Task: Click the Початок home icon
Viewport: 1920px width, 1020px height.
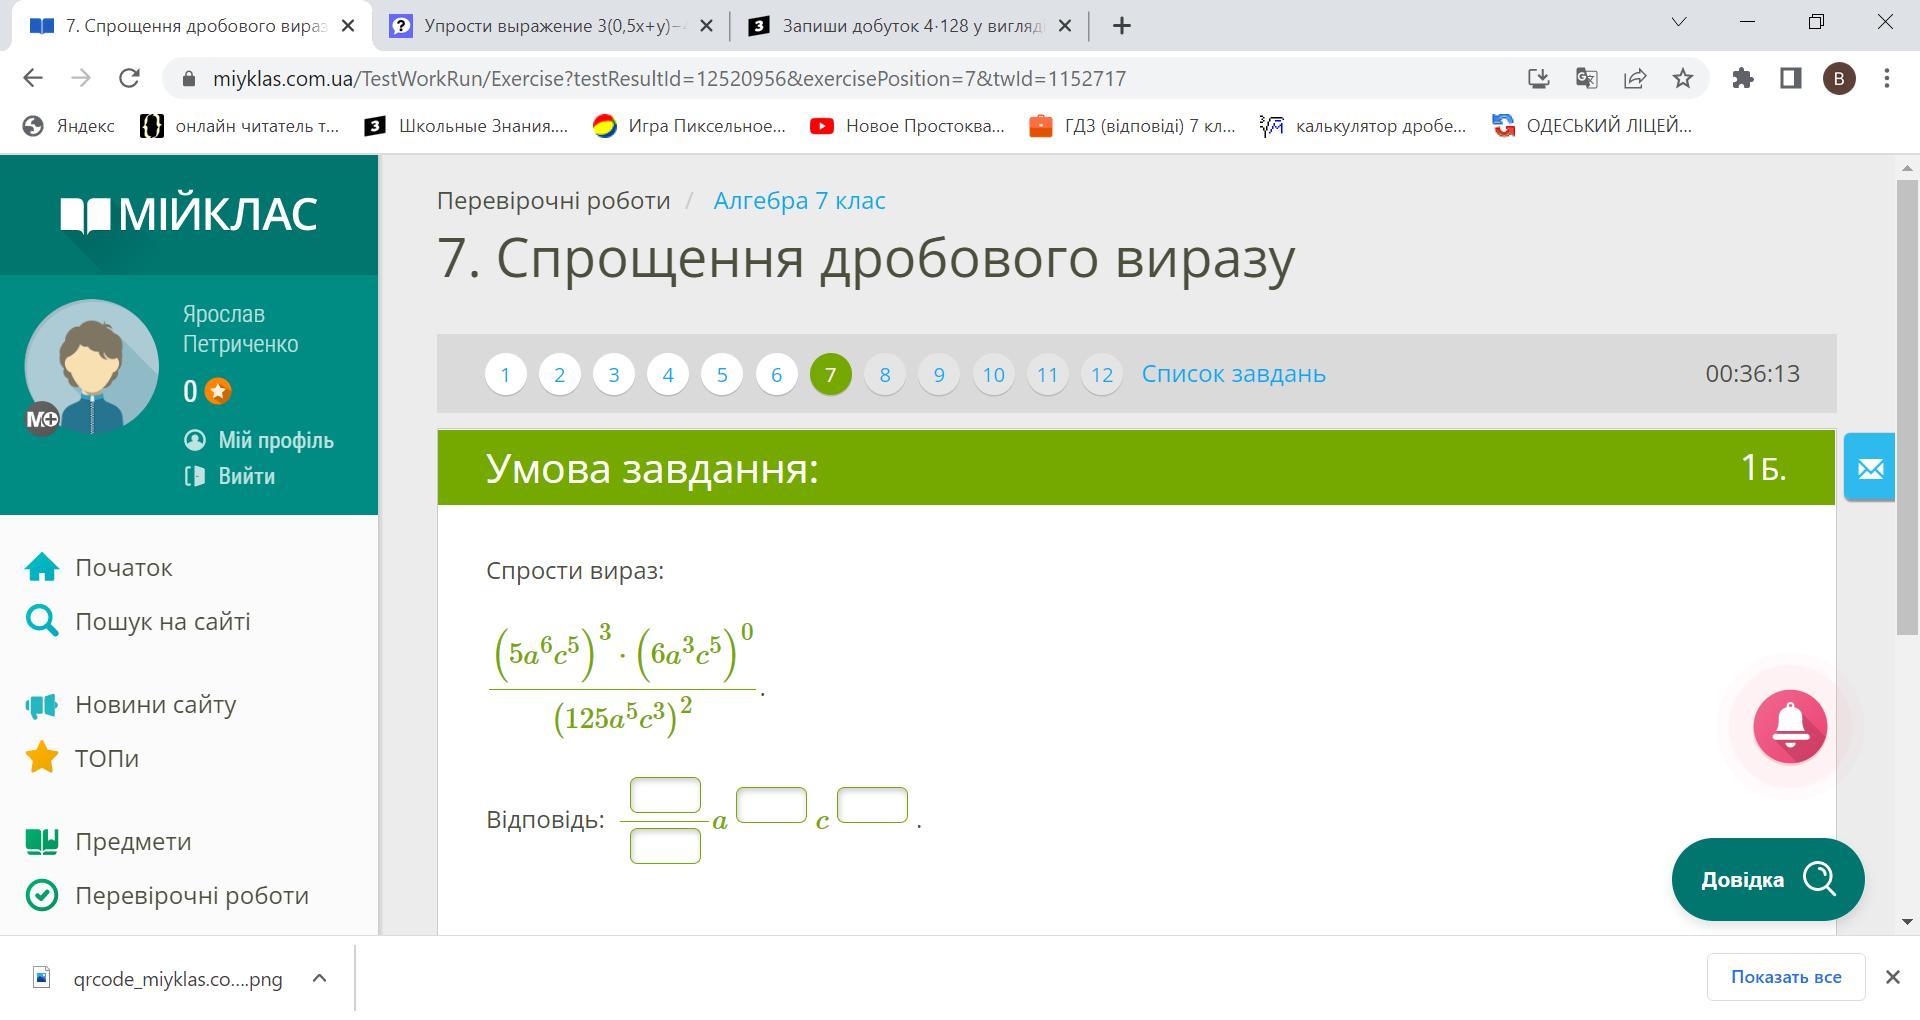Action: coord(42,568)
